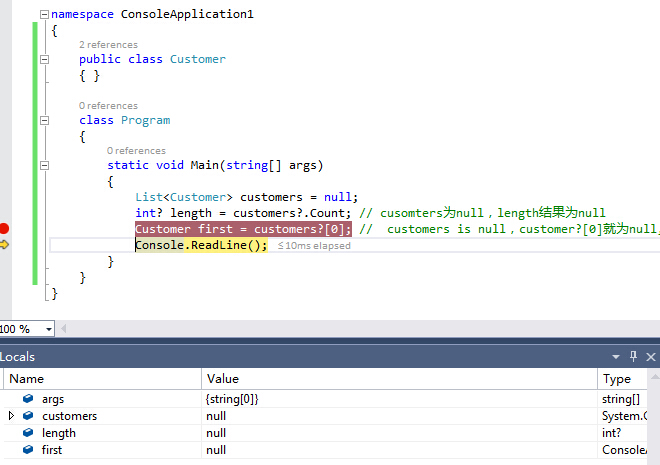Screen dimensions: 660x465
Task: Click the "customers" name in Locals
Action: (x=69, y=416)
